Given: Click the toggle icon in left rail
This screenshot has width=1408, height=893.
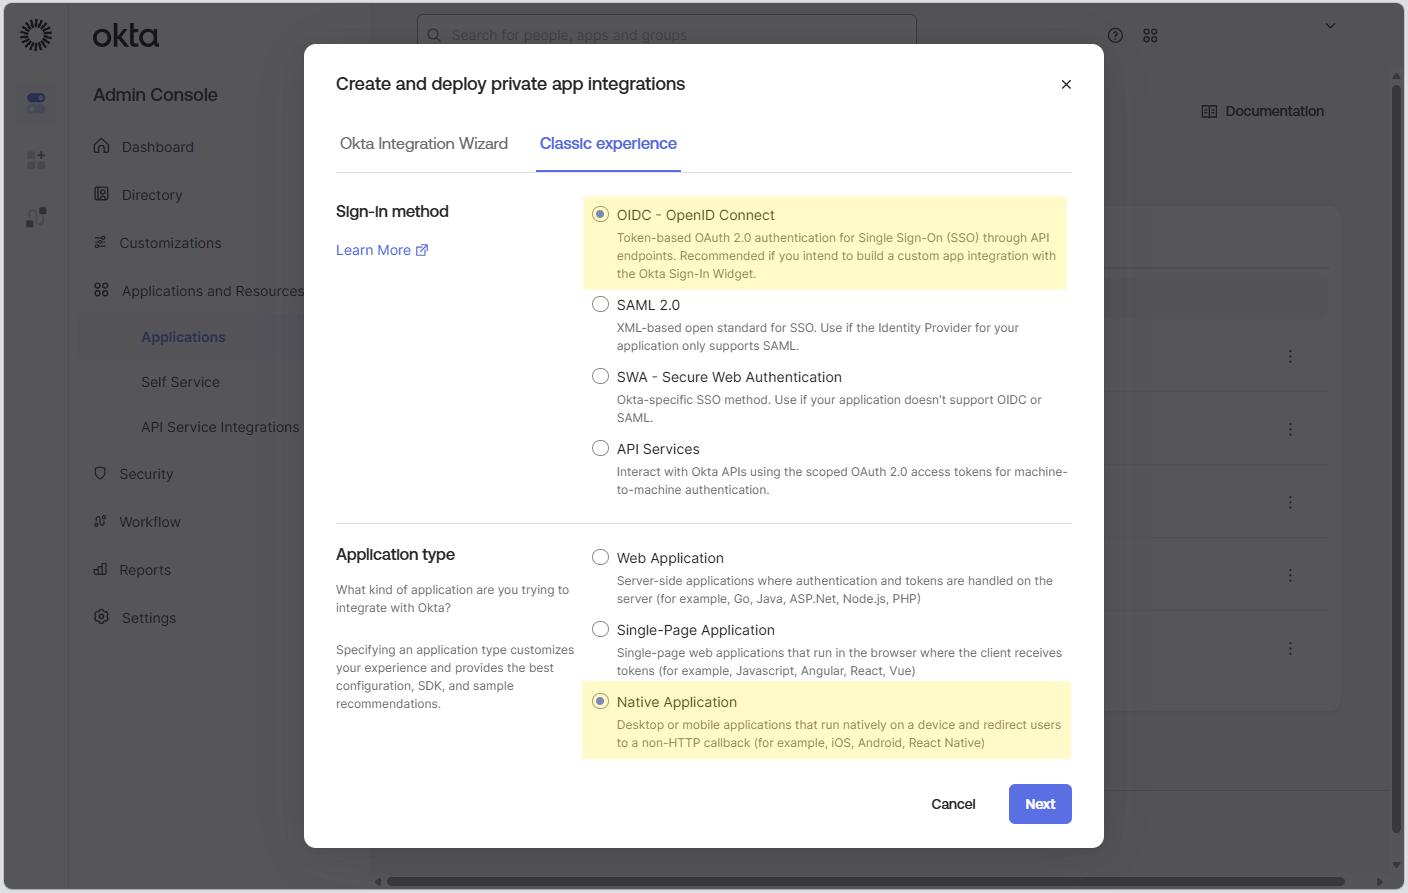Looking at the screenshot, I should click(x=36, y=102).
